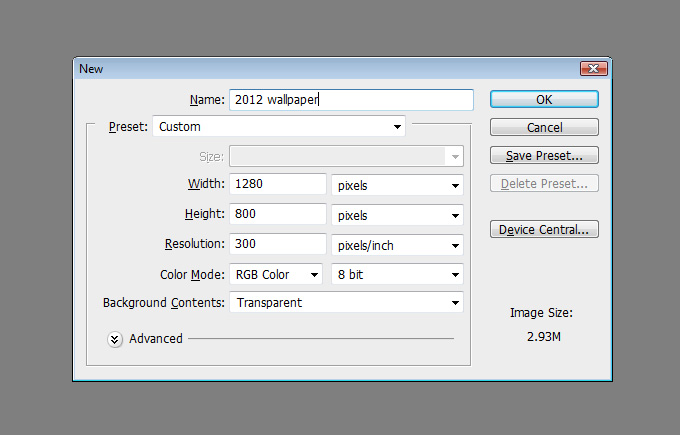Viewport: 680px width, 435px height.
Task: Open the Save Preset dialog
Action: (x=544, y=155)
